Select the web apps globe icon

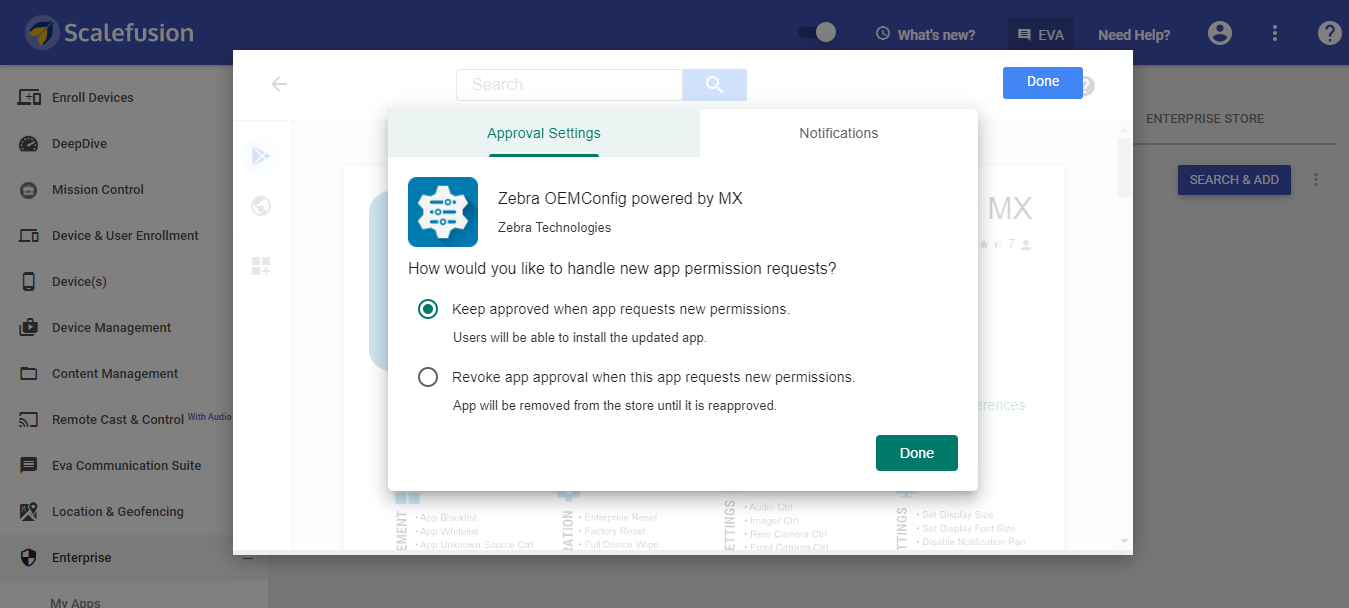tap(261, 206)
